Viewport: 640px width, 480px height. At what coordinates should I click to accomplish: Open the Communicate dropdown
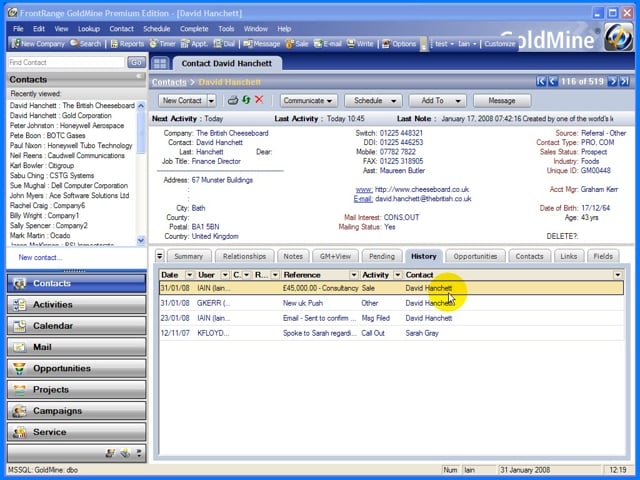(308, 101)
